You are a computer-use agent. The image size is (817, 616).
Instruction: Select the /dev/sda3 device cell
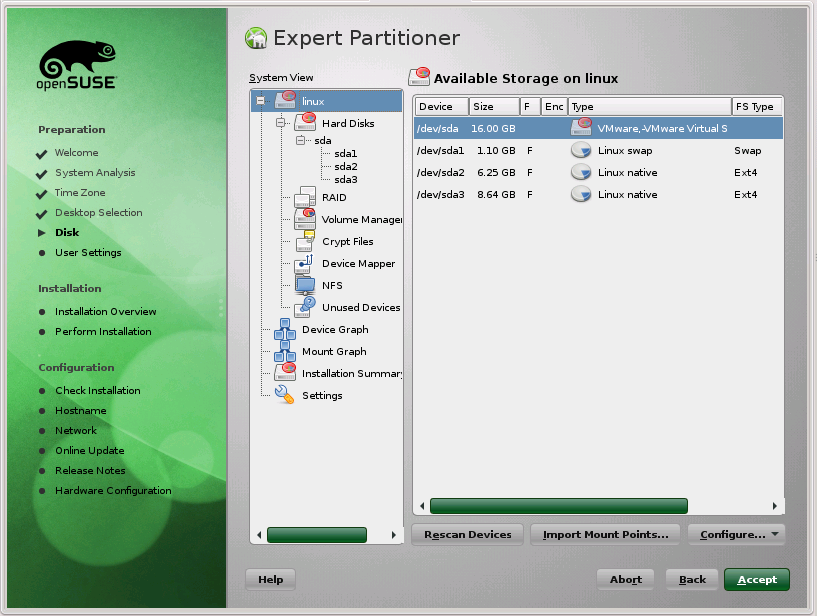pos(440,194)
